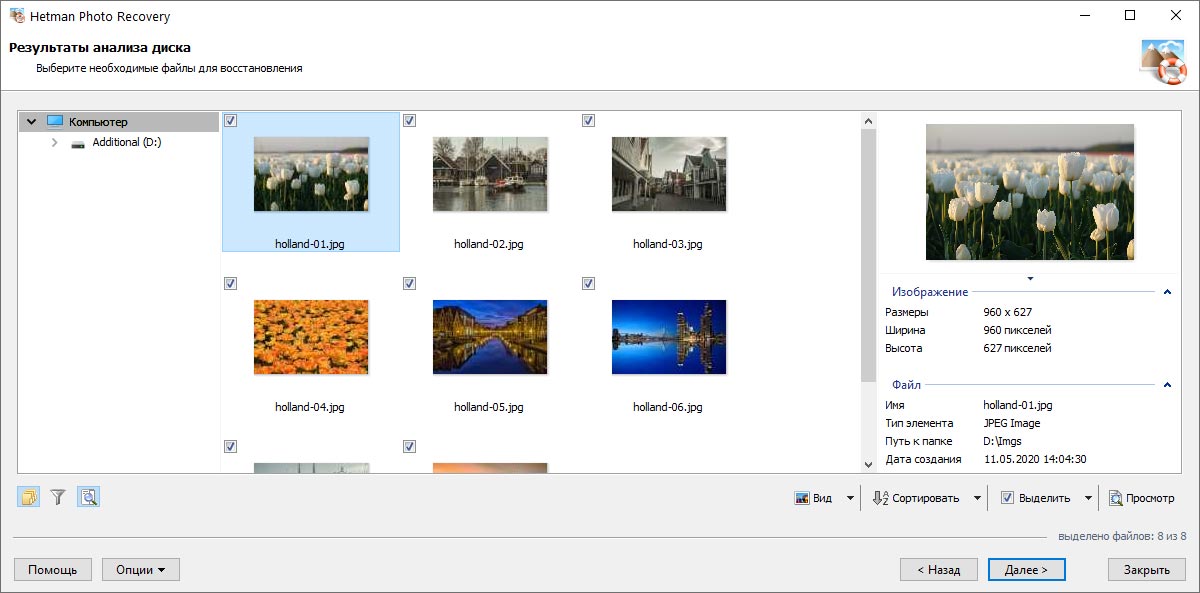Collapse the Компьютер tree node
Screen dimensions: 1200x593
(x=32, y=122)
